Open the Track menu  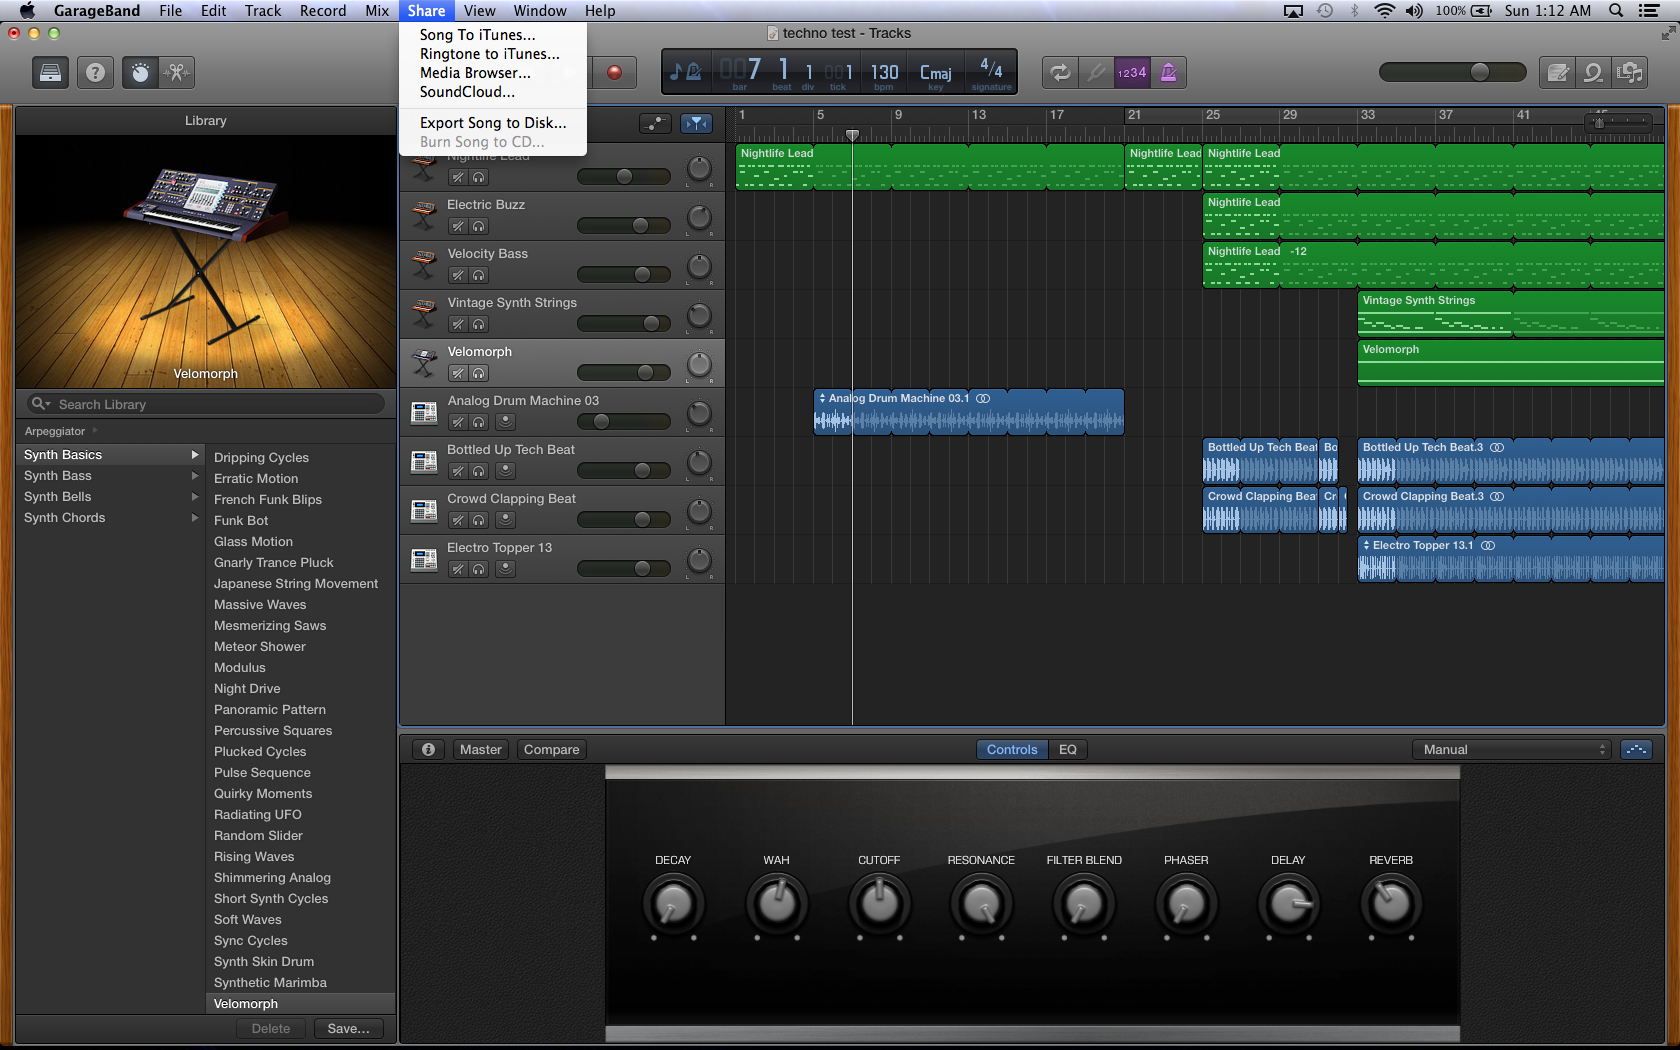(263, 11)
